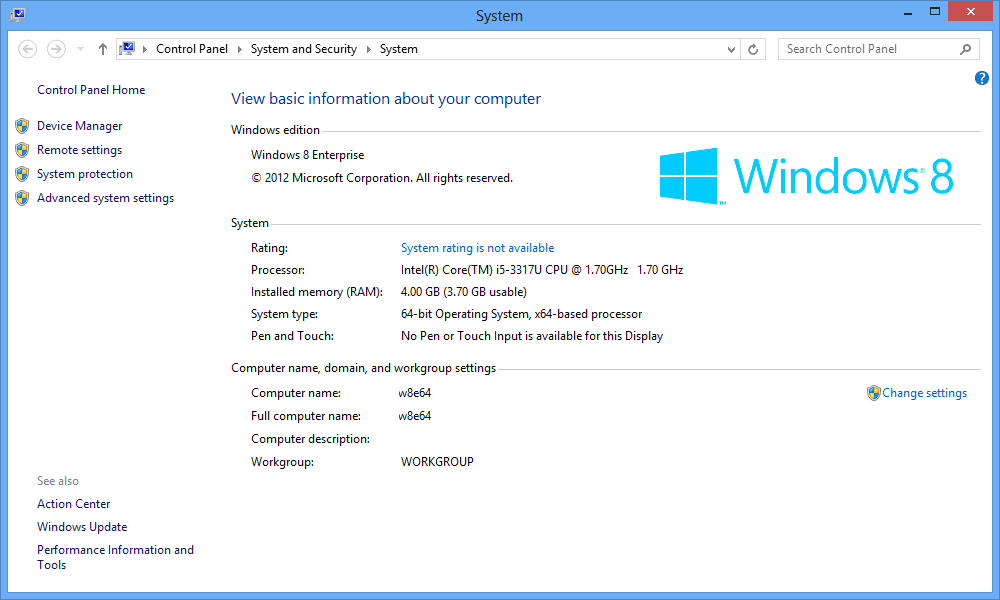Click the Back navigation arrow
The height and width of the screenshot is (600, 1000).
point(27,49)
